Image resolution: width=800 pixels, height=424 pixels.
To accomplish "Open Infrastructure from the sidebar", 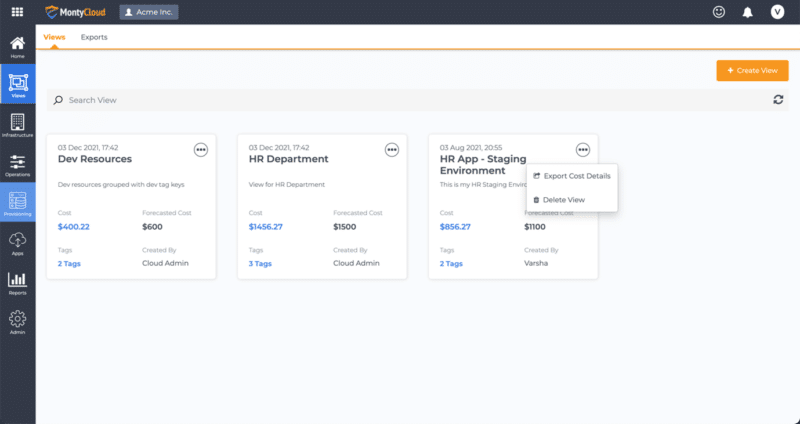I will 17,125.
